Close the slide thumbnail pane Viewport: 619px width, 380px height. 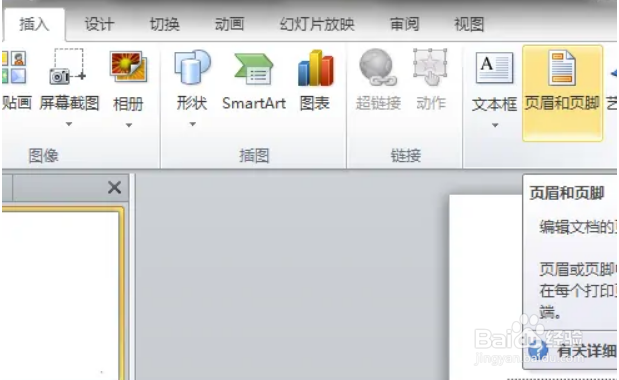point(114,187)
